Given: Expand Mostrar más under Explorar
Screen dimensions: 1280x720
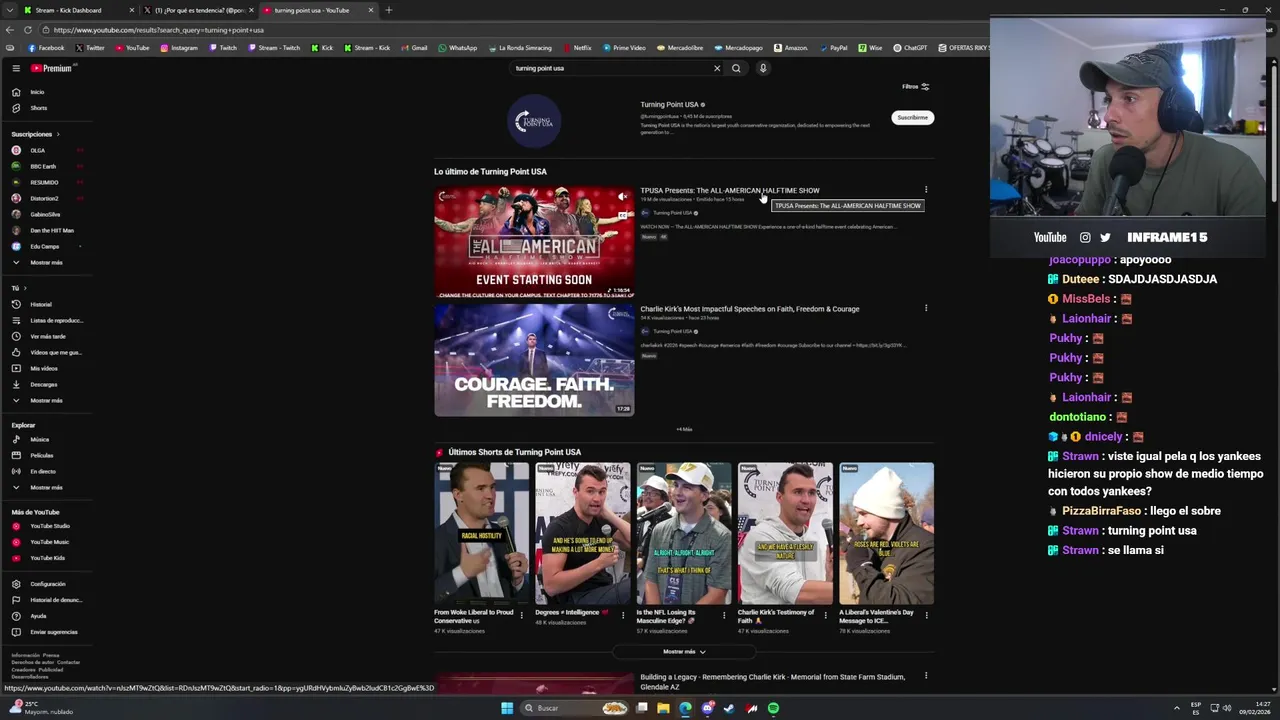Looking at the screenshot, I should click(x=46, y=487).
